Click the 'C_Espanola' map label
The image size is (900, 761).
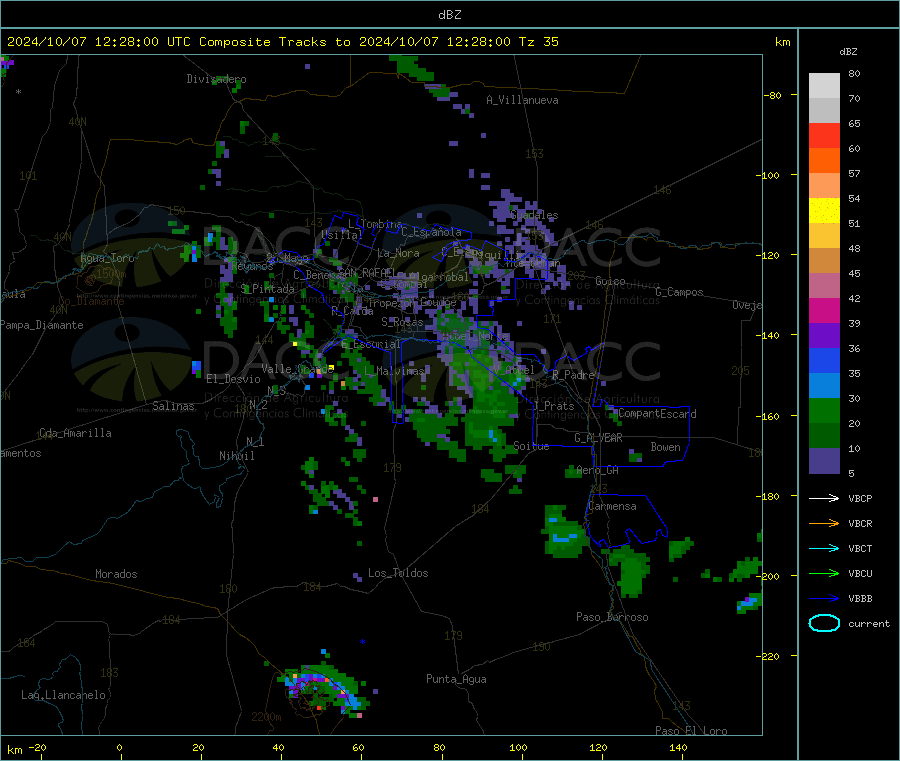[x=431, y=232]
